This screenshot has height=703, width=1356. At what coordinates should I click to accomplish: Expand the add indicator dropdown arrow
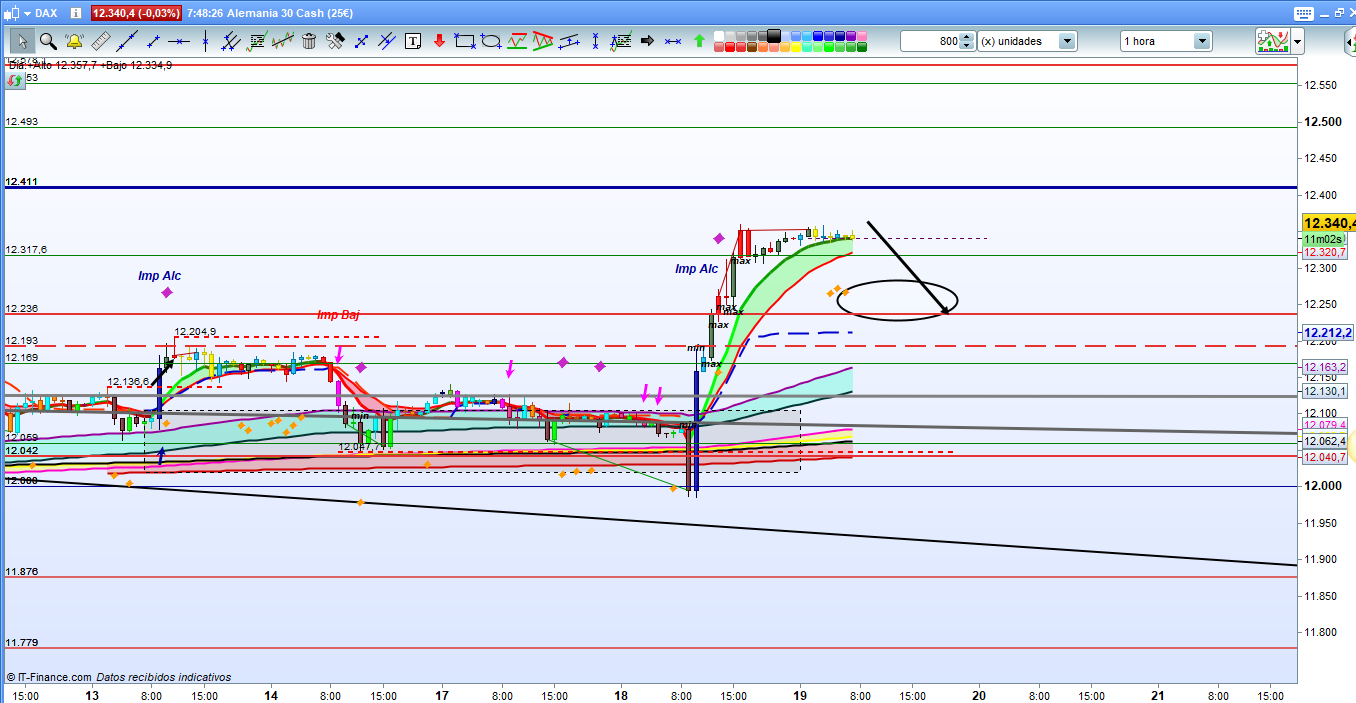pyautogui.click(x=1297, y=41)
